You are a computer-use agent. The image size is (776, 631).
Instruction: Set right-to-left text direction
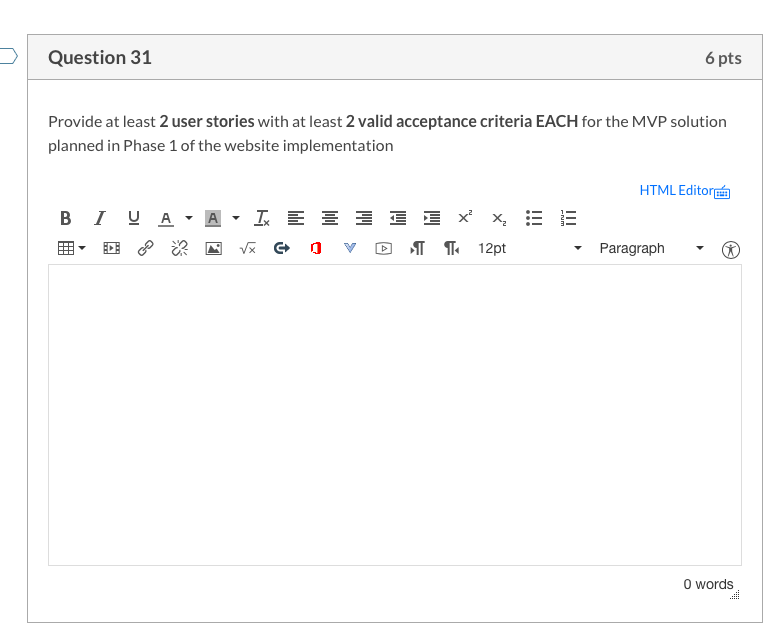[x=451, y=248]
